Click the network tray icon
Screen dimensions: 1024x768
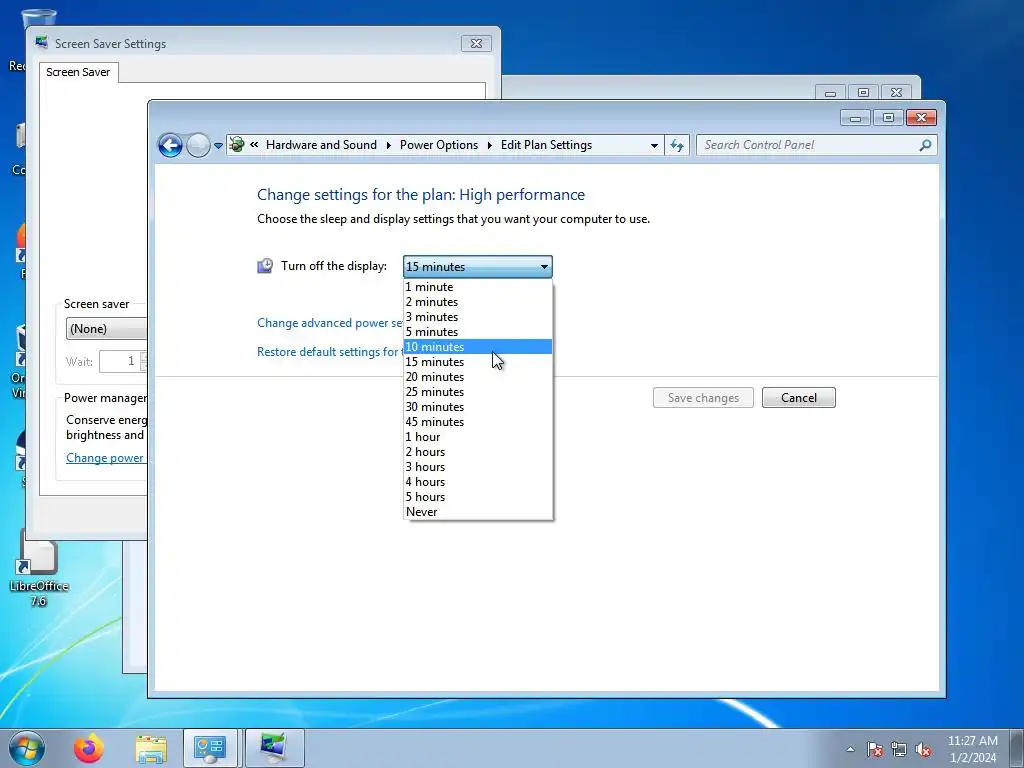[899, 749]
